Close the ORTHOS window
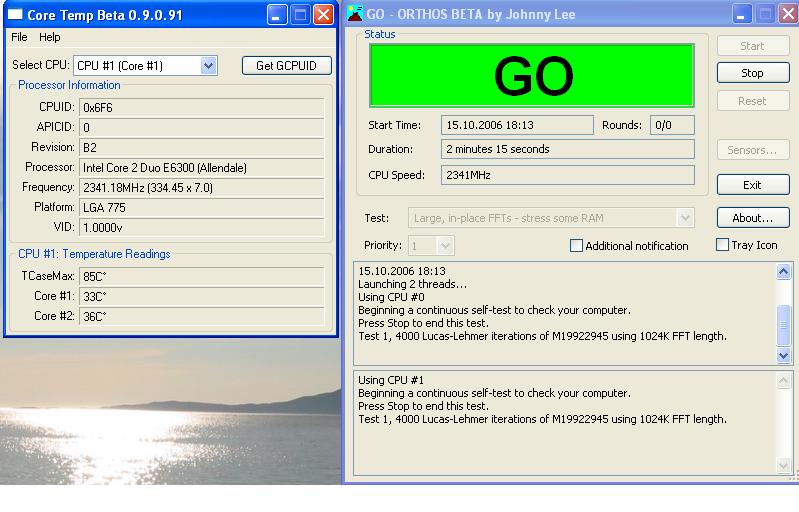The image size is (799, 512). (788, 14)
